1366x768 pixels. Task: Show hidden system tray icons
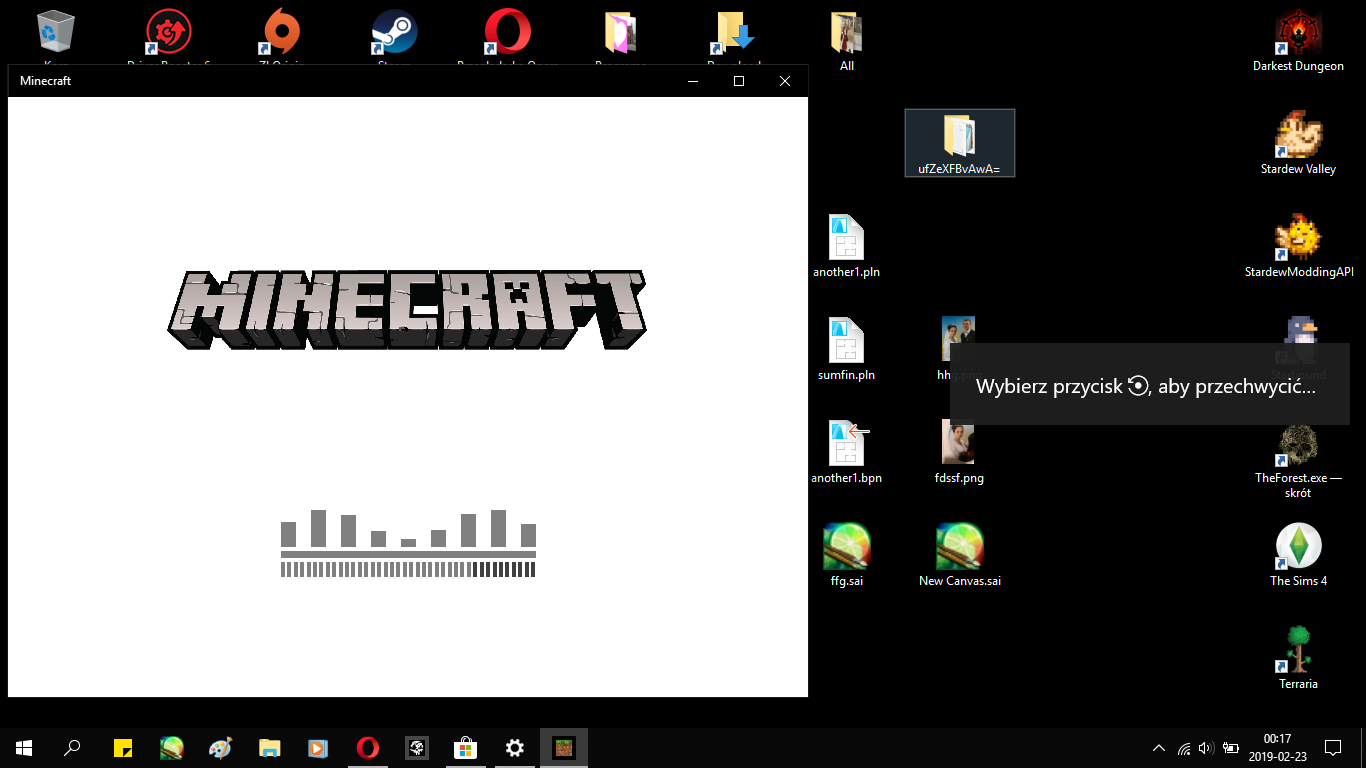click(x=1159, y=748)
